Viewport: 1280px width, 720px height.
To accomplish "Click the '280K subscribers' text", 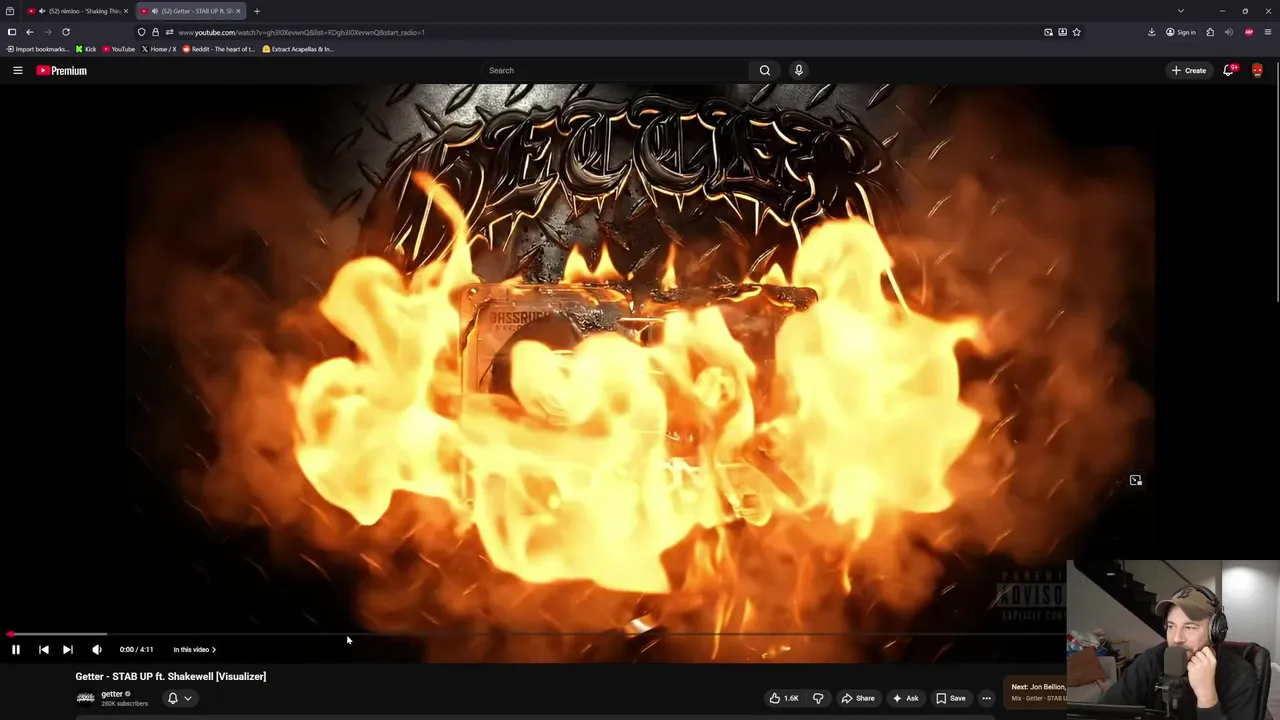I will click(125, 704).
